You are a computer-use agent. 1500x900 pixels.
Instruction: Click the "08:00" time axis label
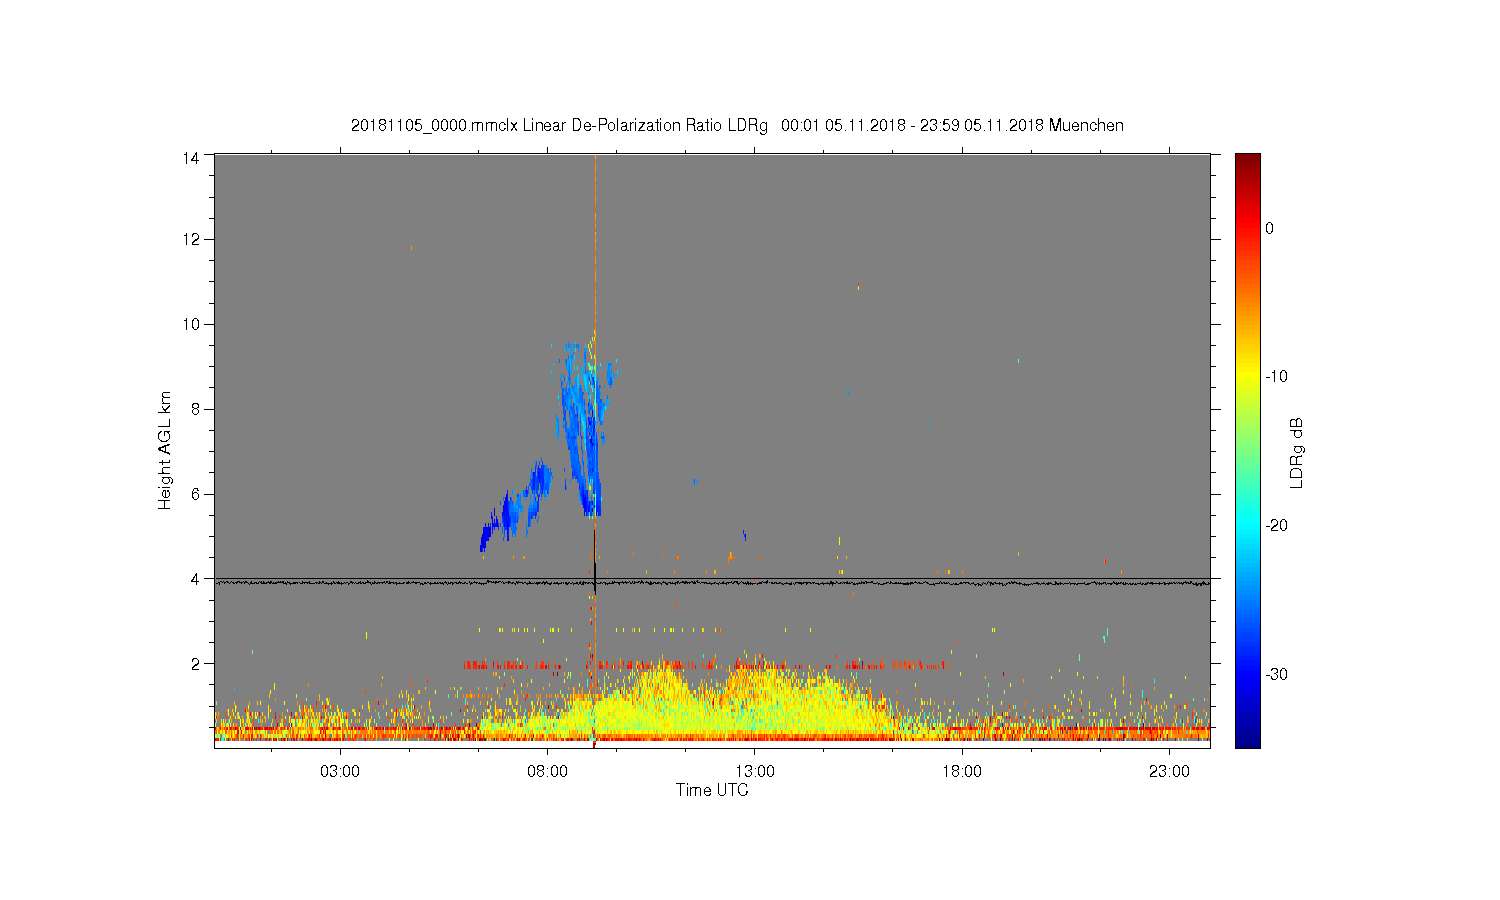(548, 772)
